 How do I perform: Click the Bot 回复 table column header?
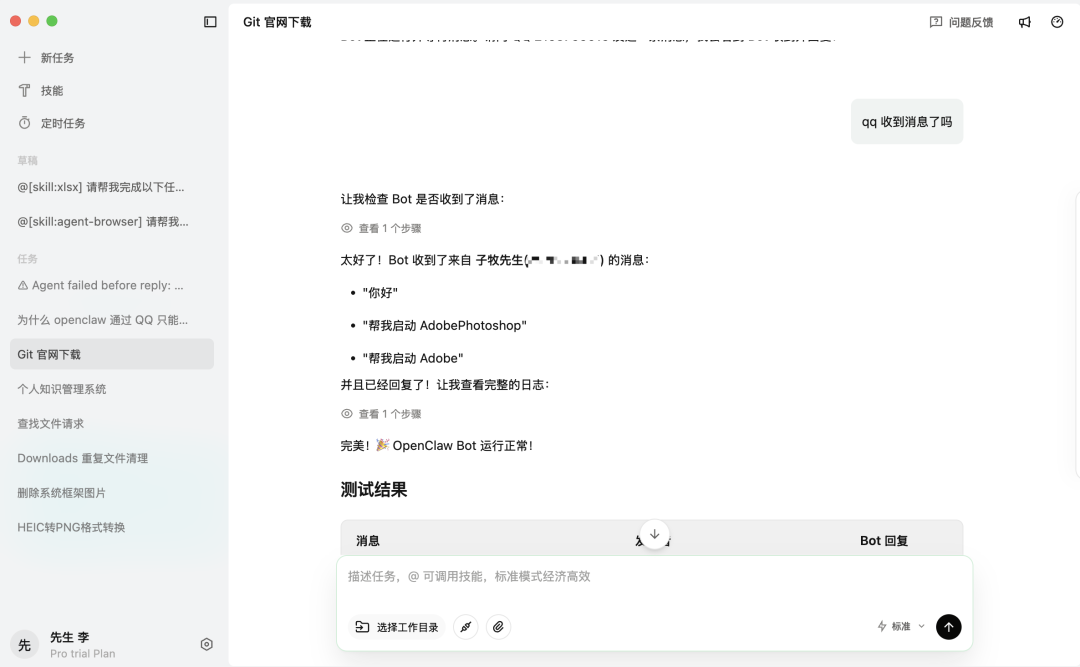point(884,541)
